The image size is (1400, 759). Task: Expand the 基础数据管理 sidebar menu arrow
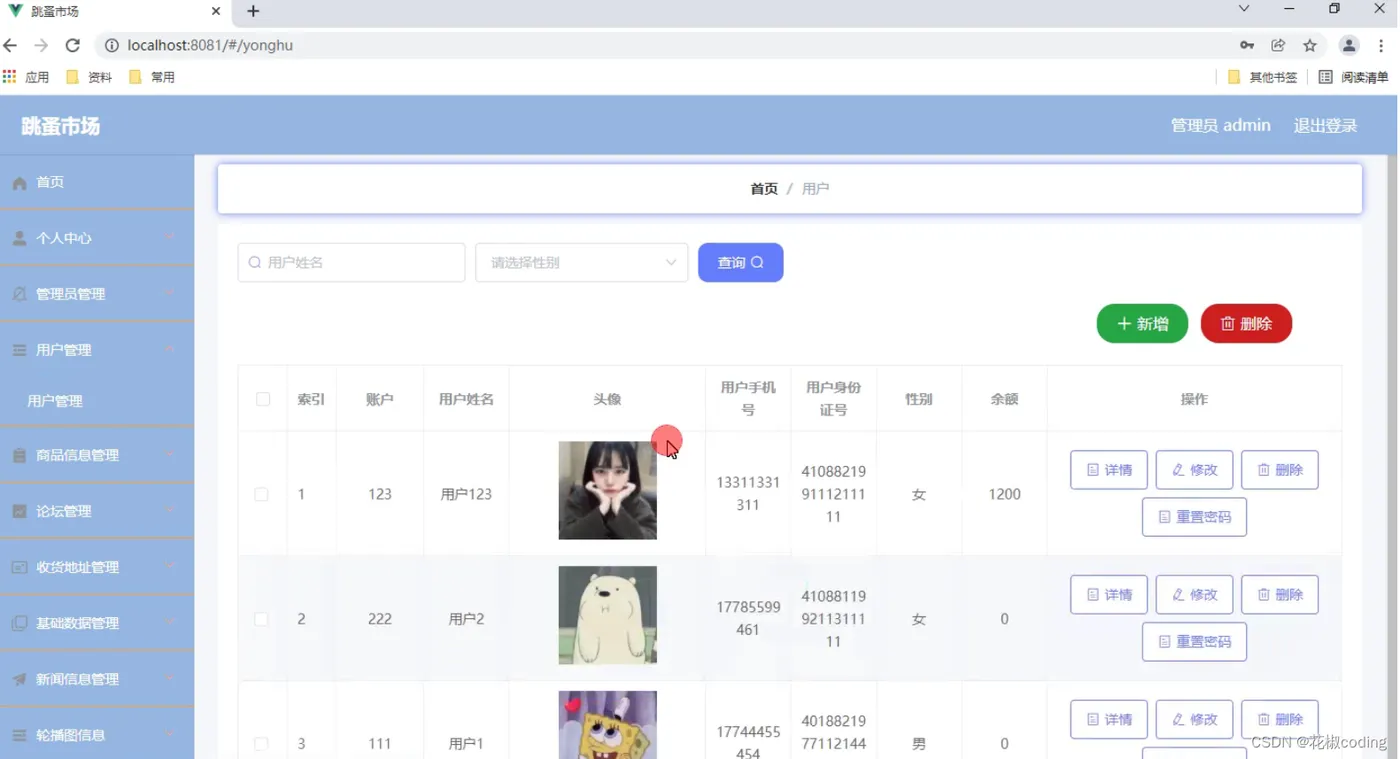(170, 622)
